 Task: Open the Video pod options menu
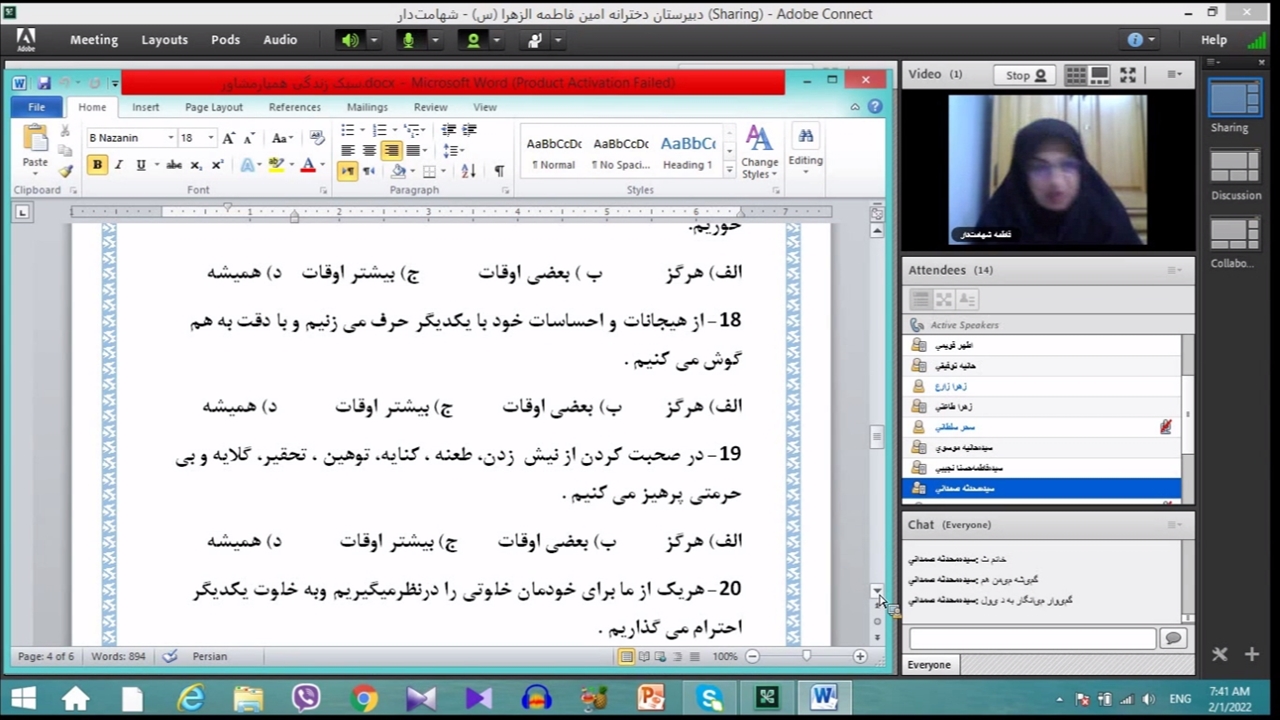[x=1174, y=75]
